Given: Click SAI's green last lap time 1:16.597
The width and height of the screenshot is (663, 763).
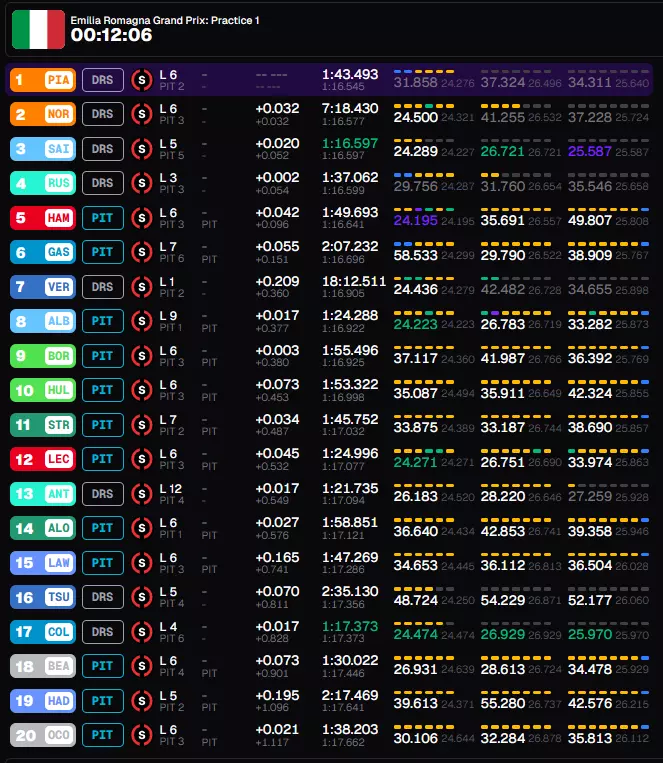Looking at the screenshot, I should [x=350, y=143].
